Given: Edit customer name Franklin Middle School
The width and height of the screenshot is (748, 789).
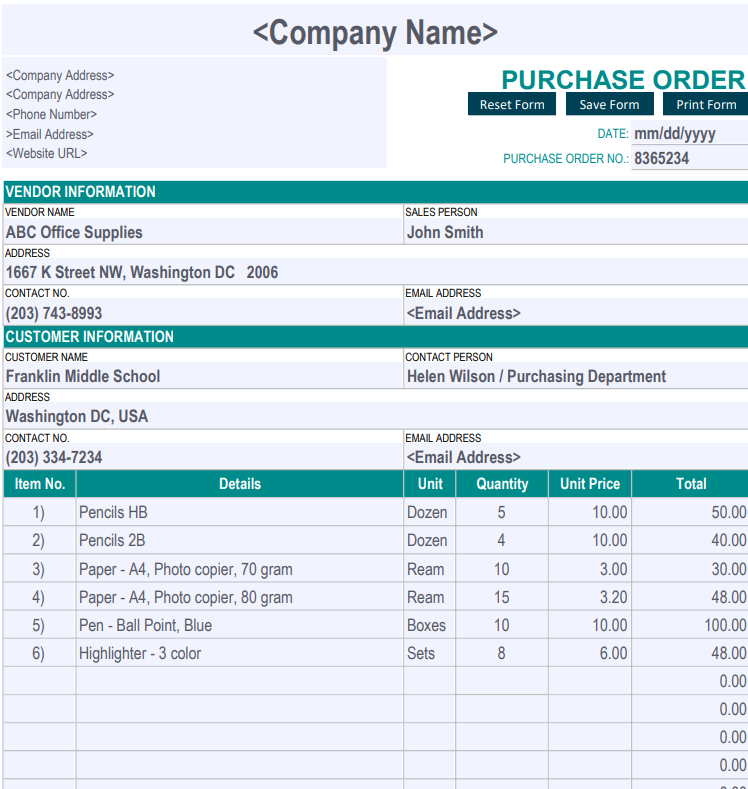Looking at the screenshot, I should click(x=203, y=375).
